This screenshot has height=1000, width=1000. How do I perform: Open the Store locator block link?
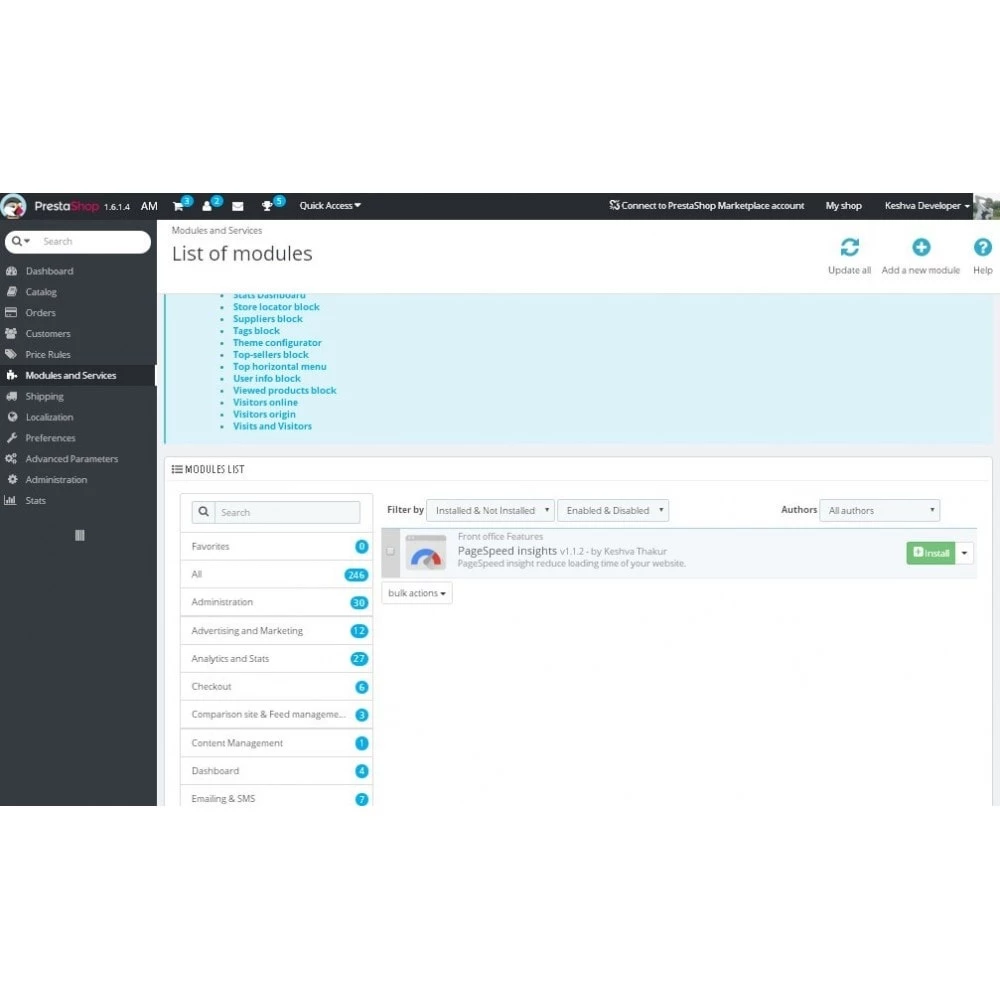click(x=276, y=307)
